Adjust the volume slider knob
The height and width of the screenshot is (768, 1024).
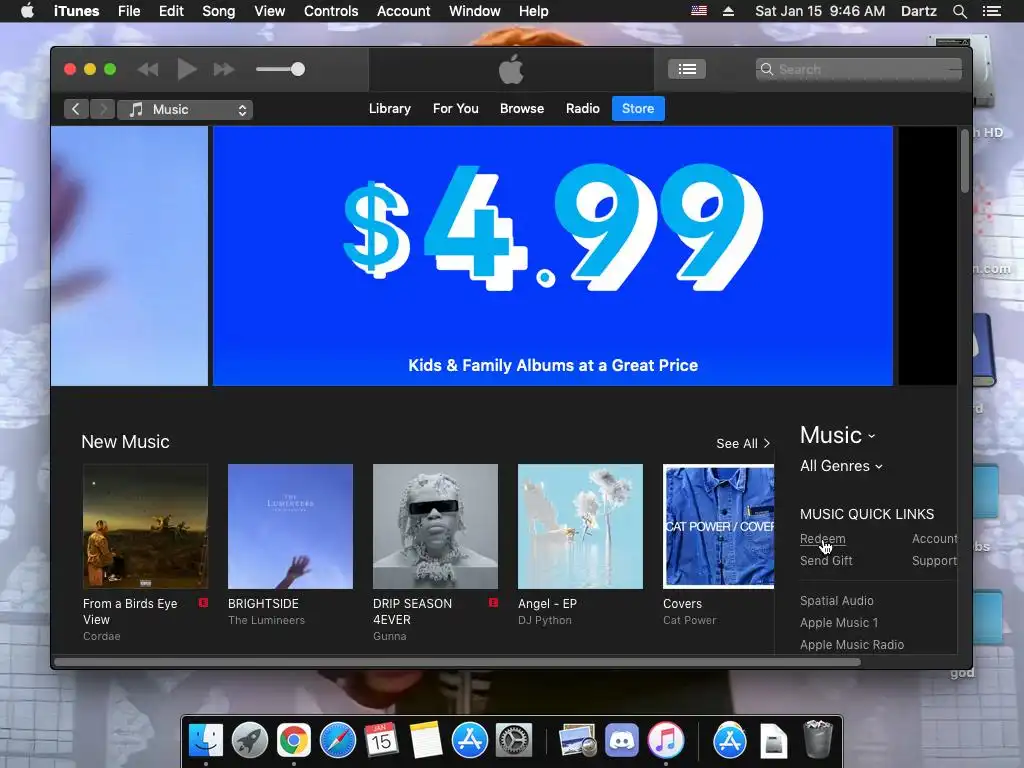(x=298, y=69)
